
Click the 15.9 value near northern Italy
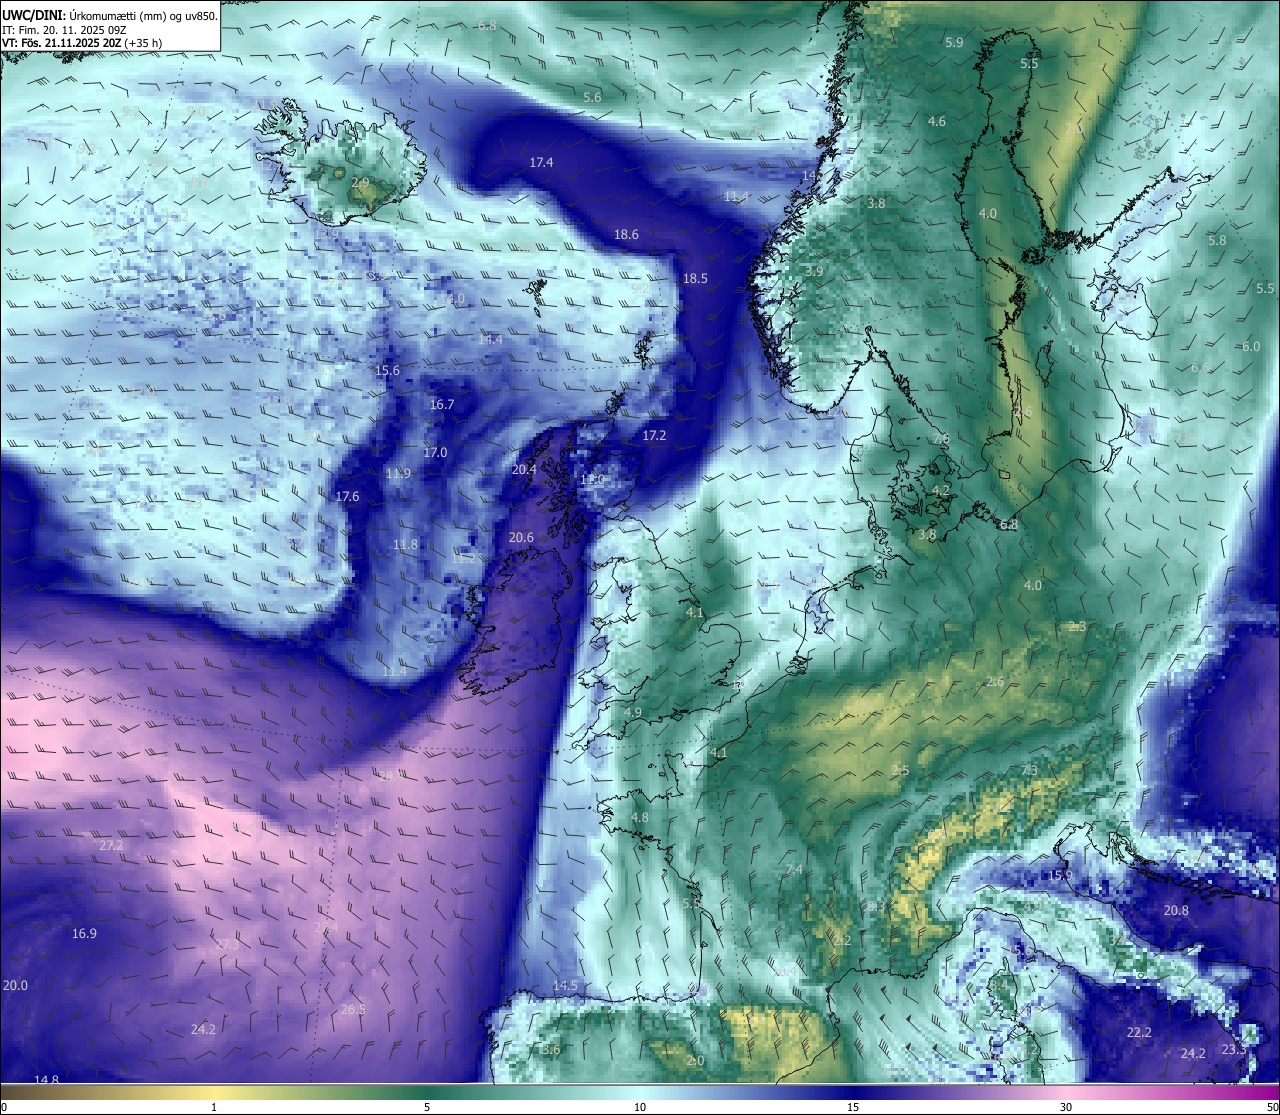pos(1060,875)
